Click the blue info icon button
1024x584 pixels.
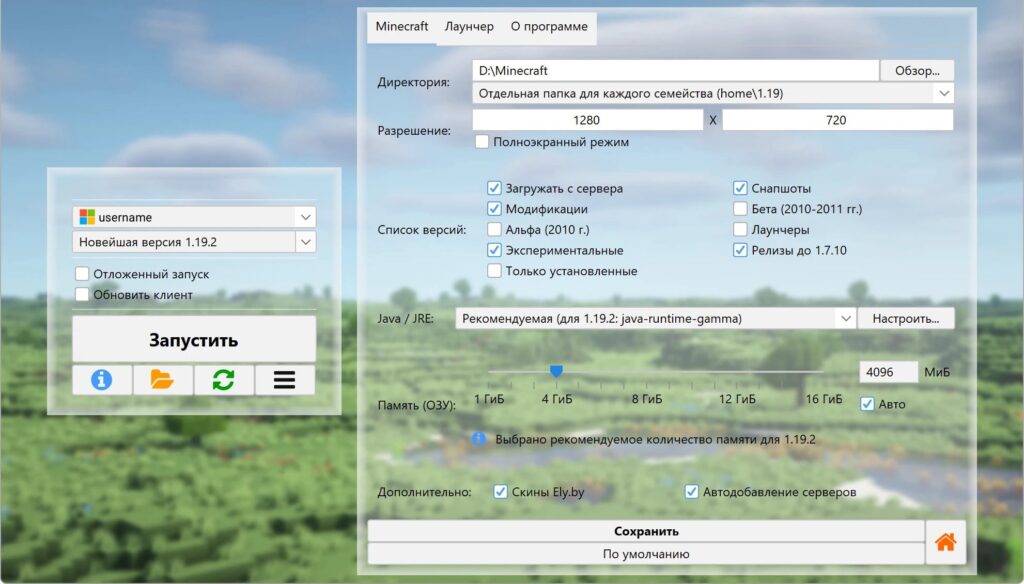[102, 380]
